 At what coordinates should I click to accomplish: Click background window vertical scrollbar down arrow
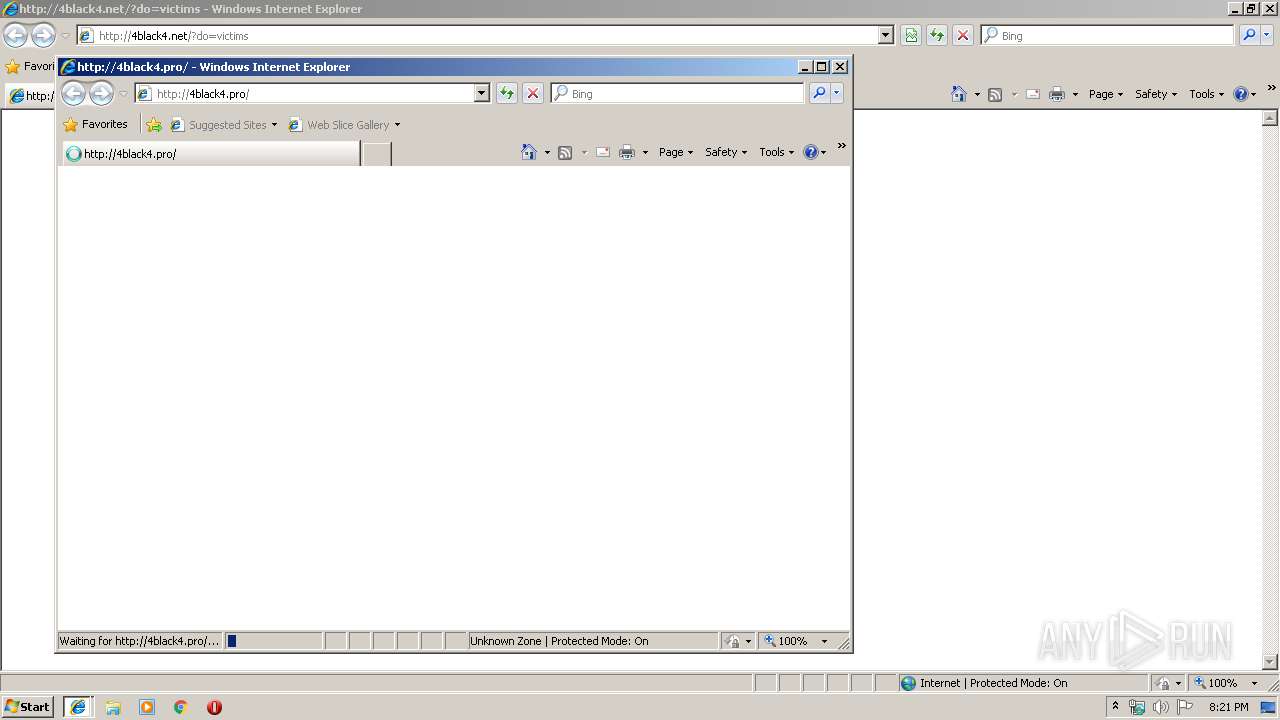(x=1271, y=661)
